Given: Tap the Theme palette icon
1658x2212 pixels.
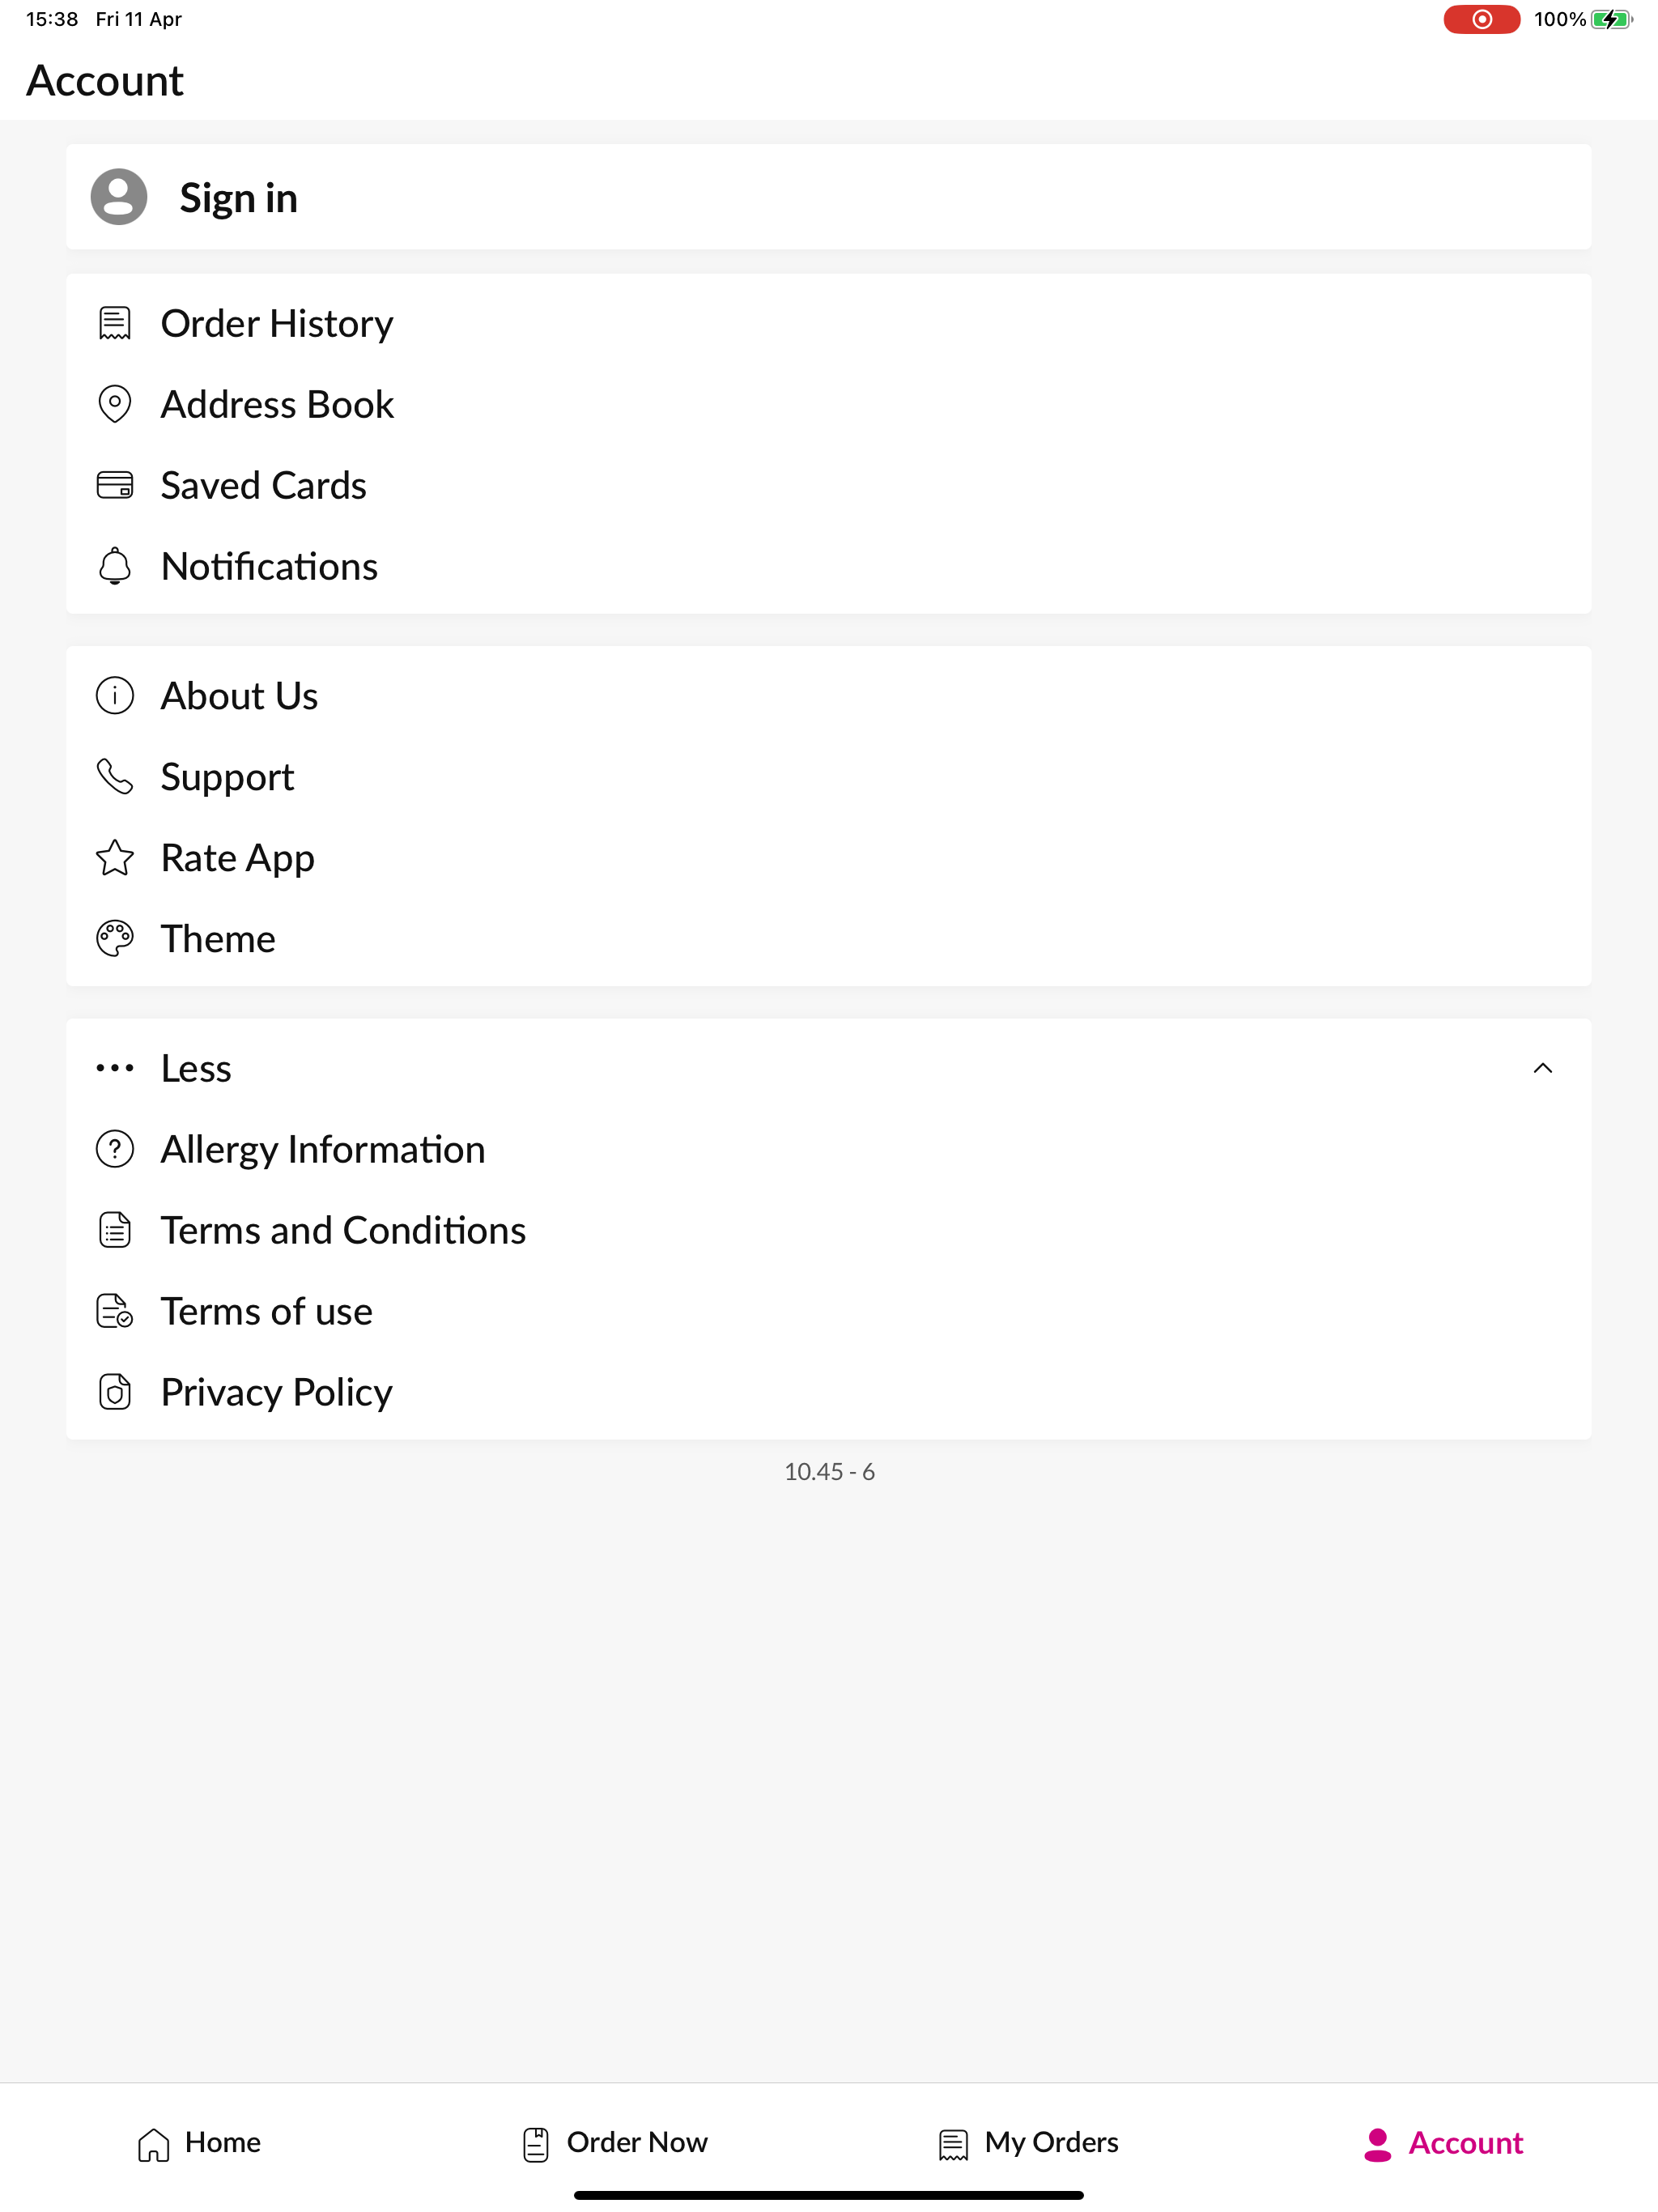Looking at the screenshot, I should point(115,939).
